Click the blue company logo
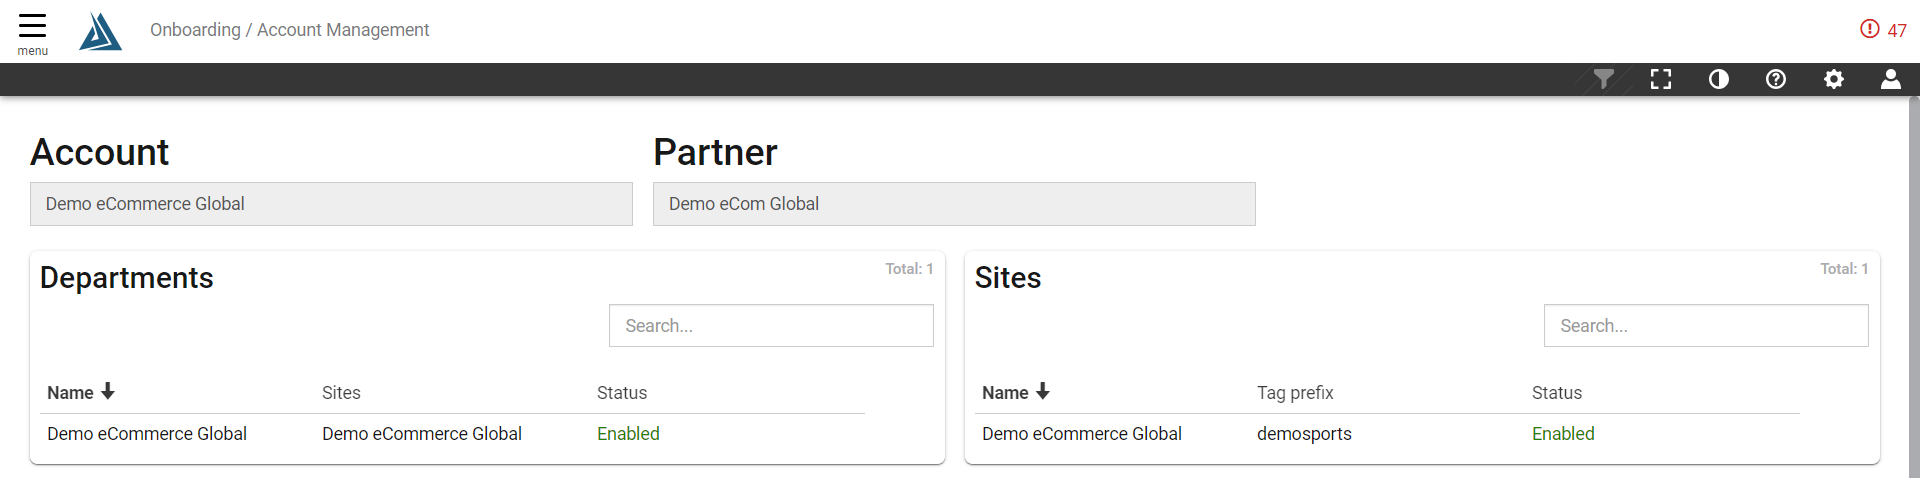Image resolution: width=1920 pixels, height=478 pixels. 100,31
